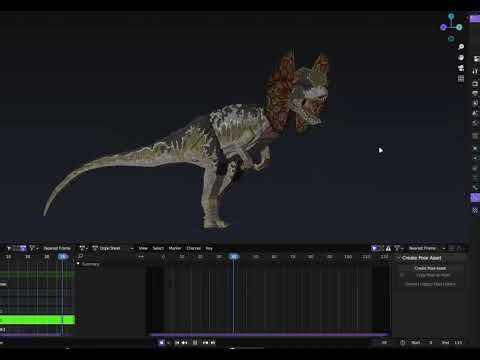Open the Marker menu in the Dope Sheet
480x360 pixels.
175,248
